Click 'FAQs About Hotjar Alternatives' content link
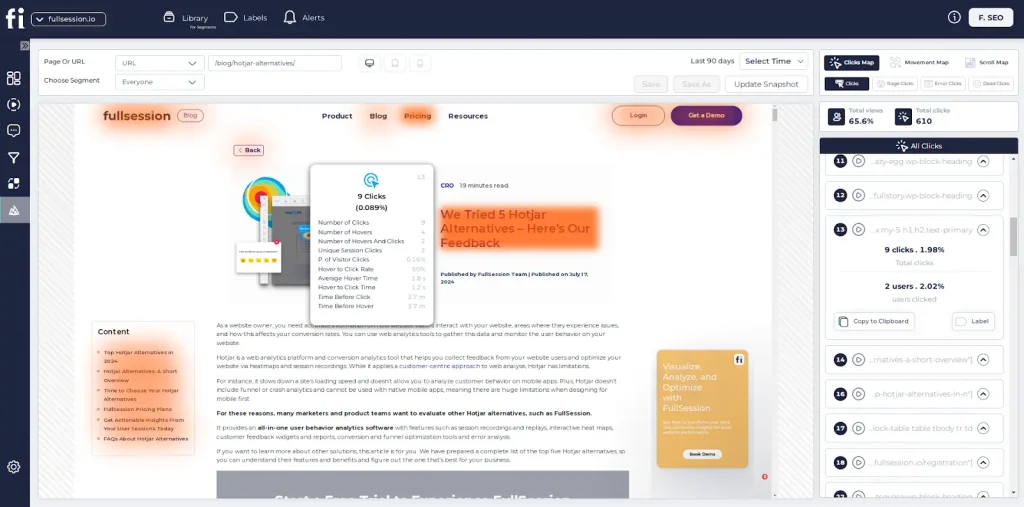 [146, 439]
